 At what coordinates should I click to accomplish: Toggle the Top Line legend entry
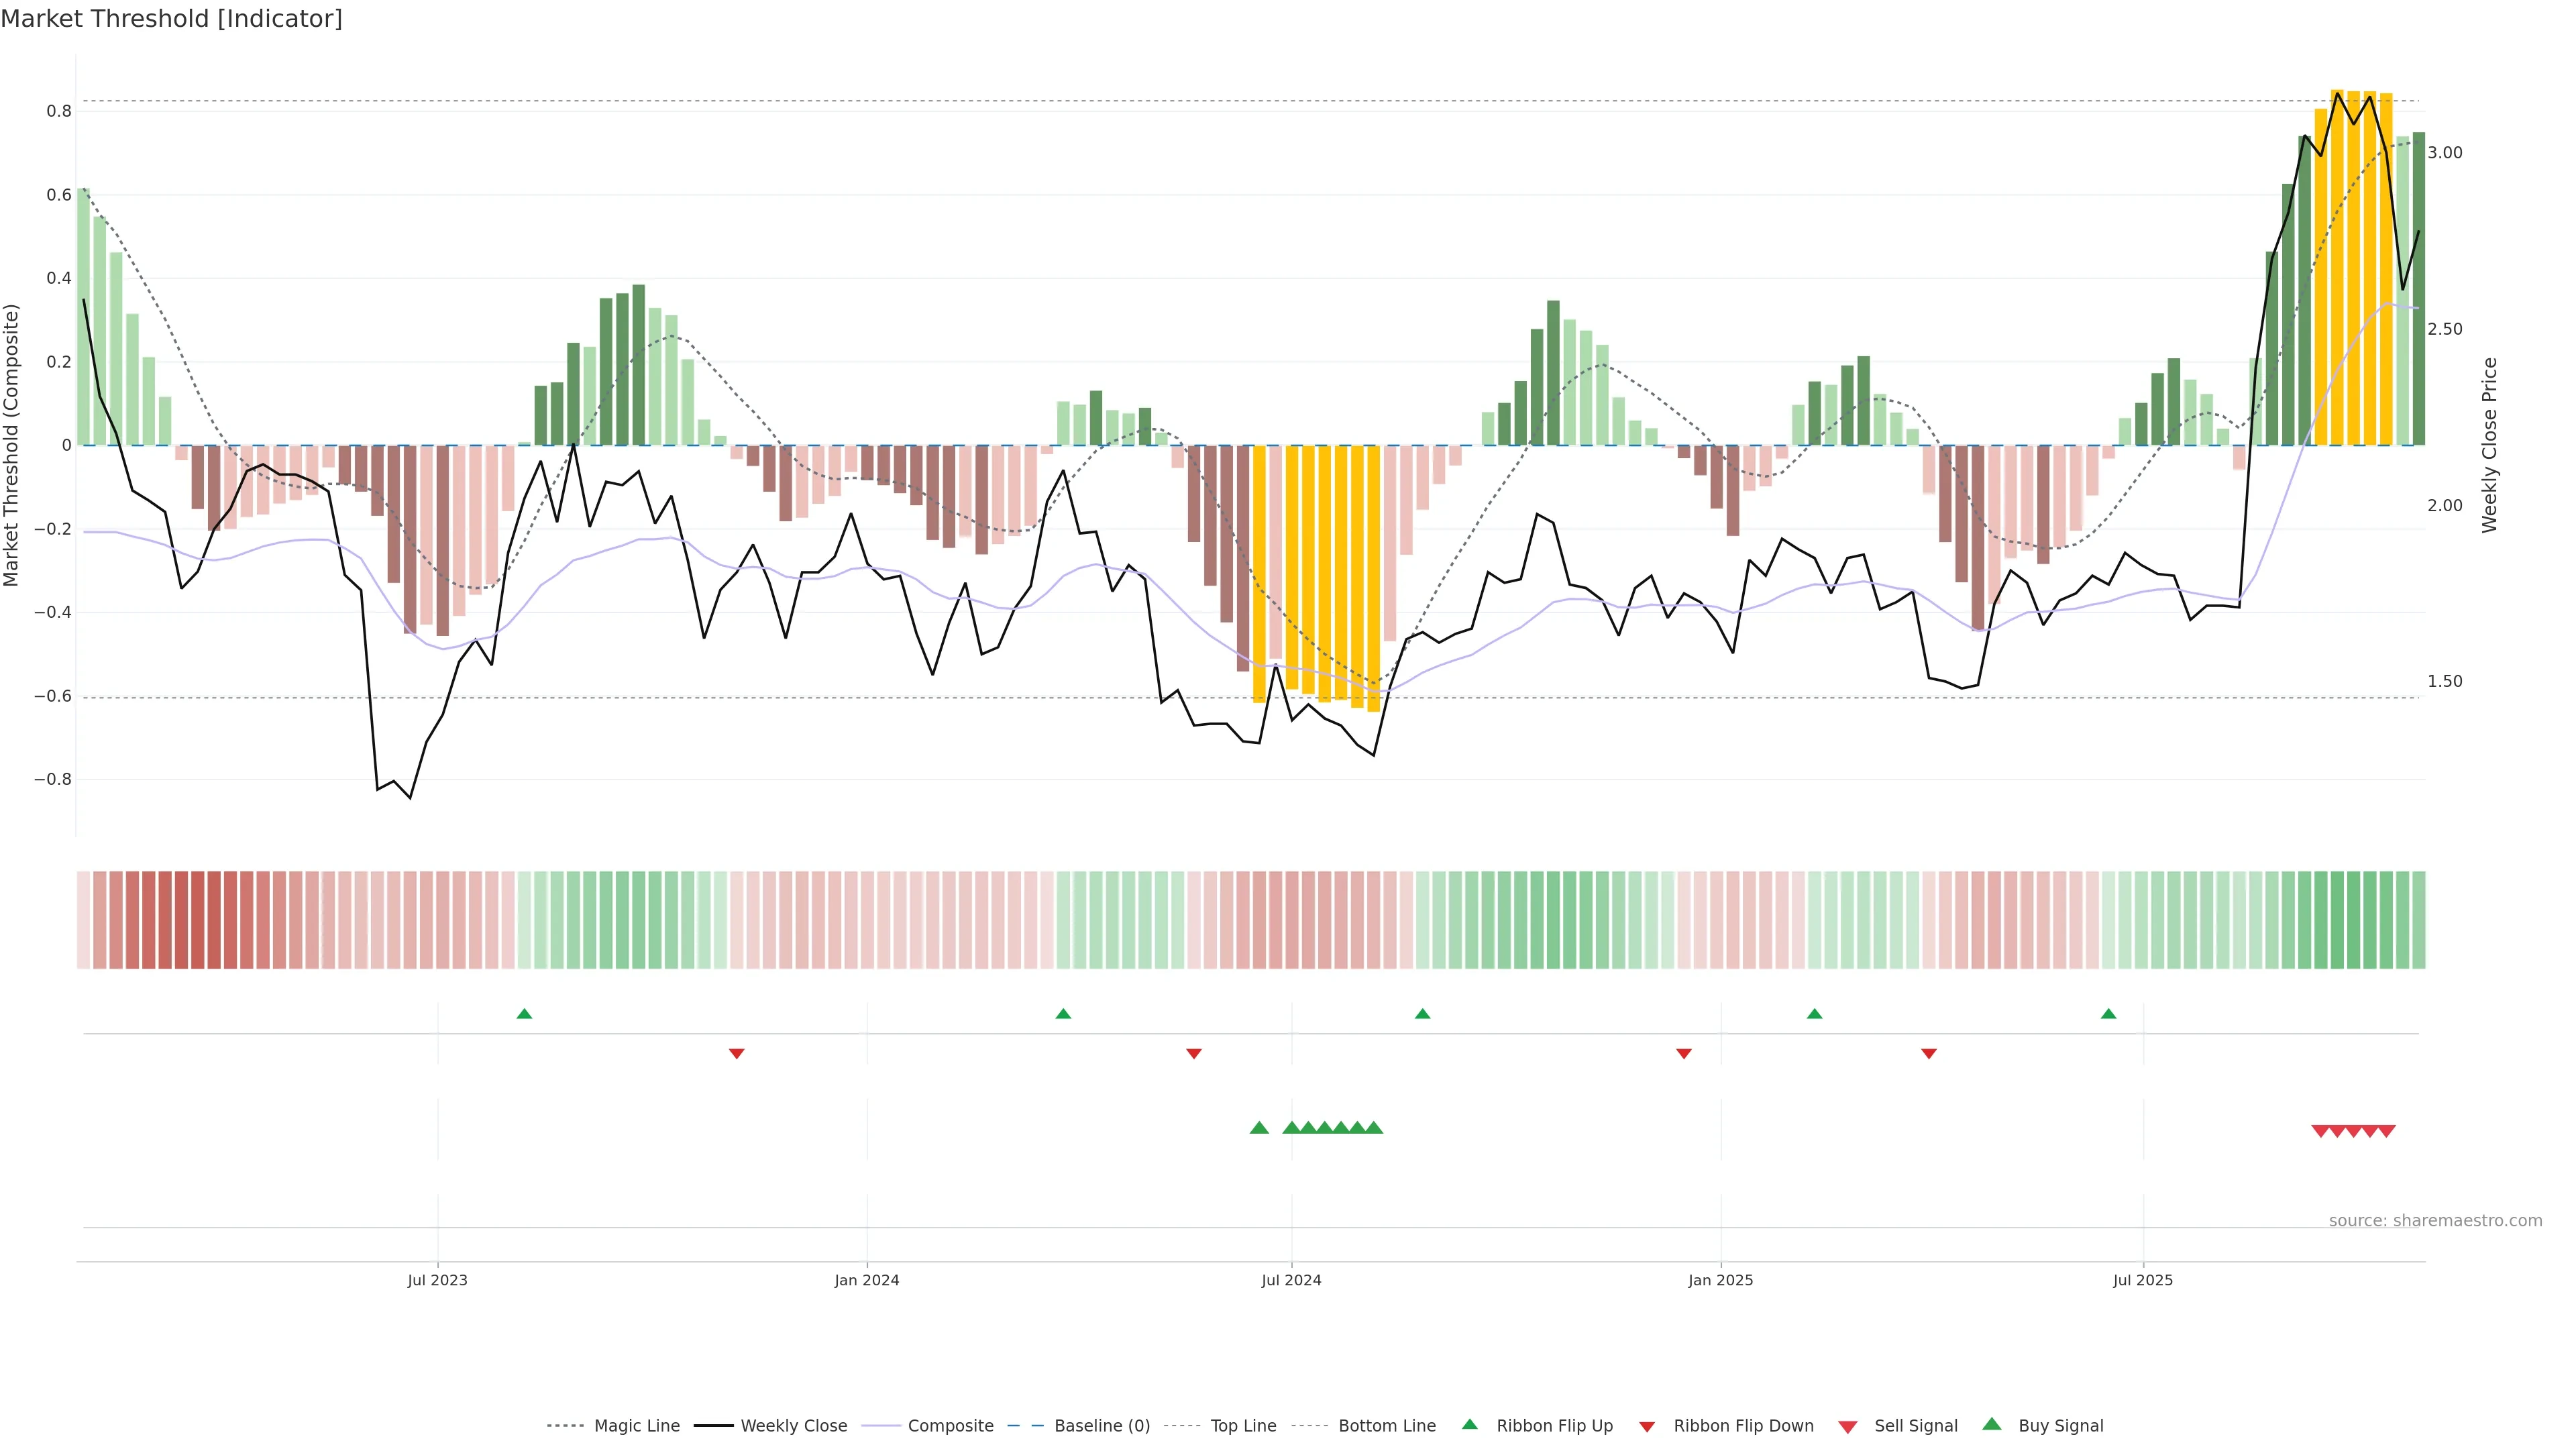(1243, 1426)
